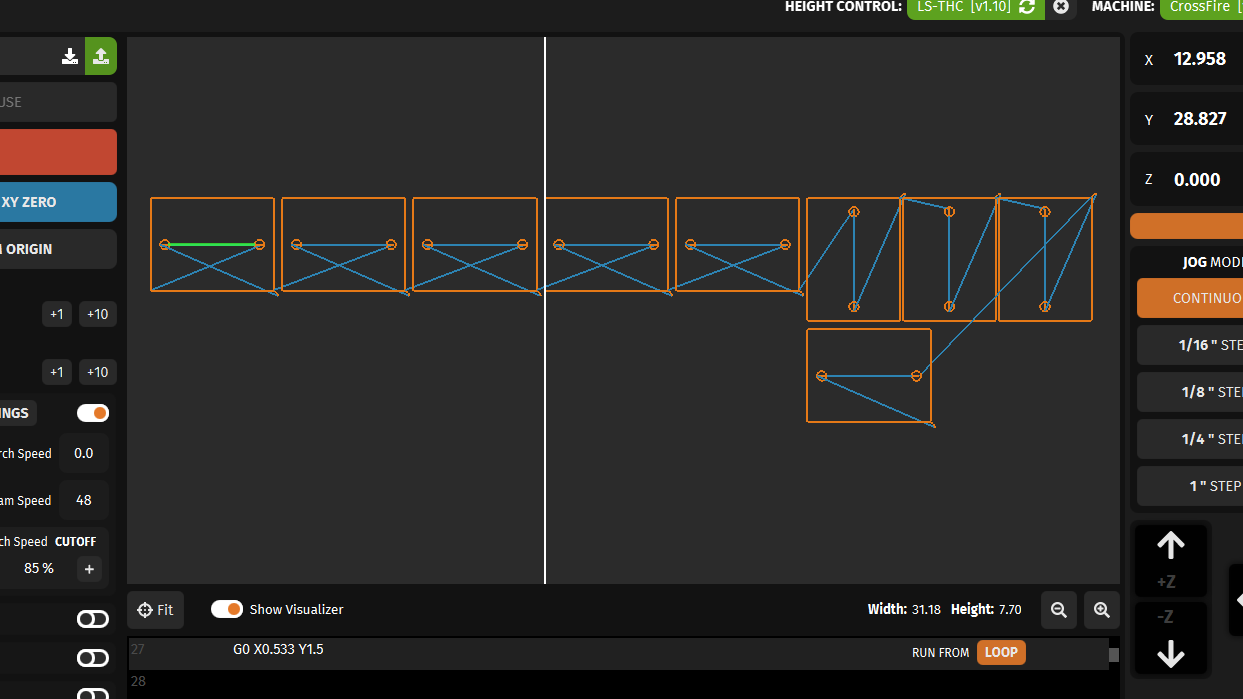The height and width of the screenshot is (699, 1243).
Task: Disconnect height control with the X icon
Action: [1061, 7]
